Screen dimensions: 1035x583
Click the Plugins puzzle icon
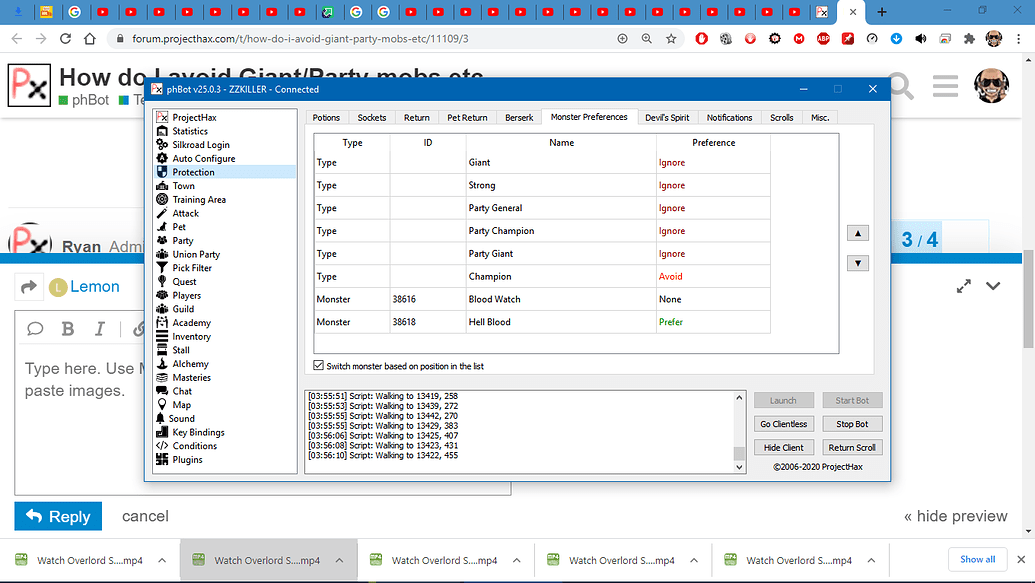pos(162,460)
